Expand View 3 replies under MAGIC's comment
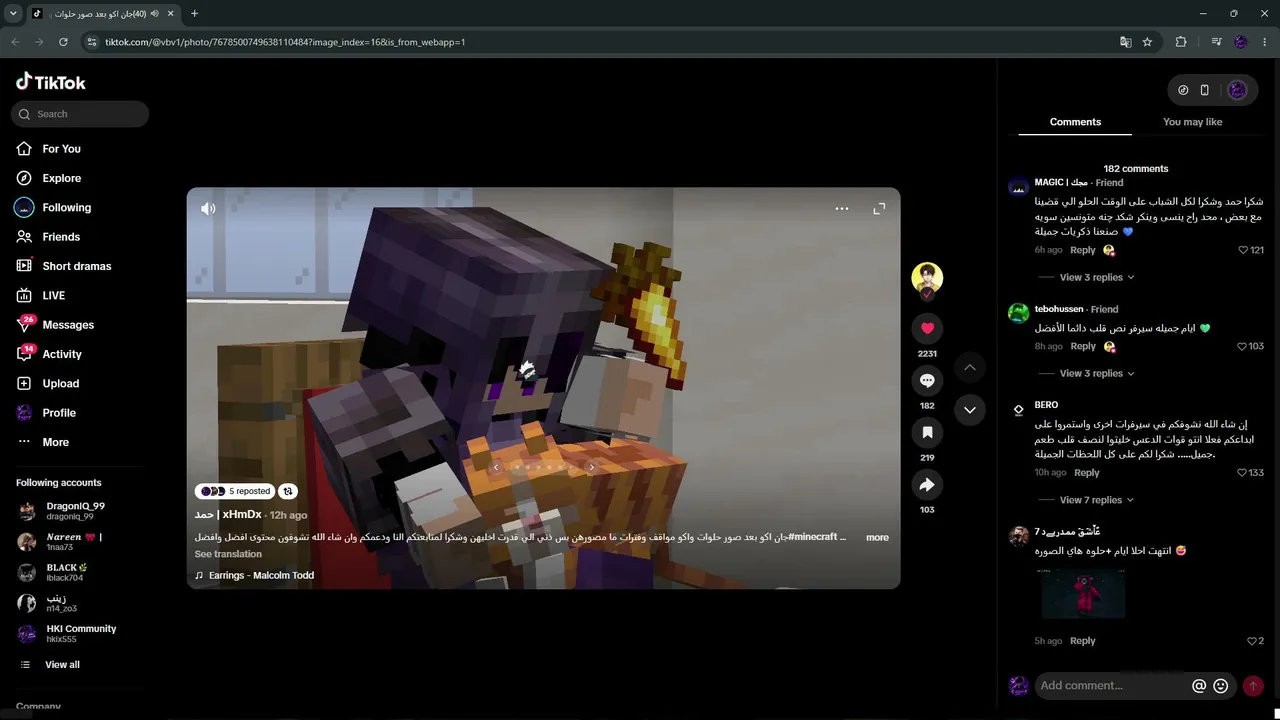The image size is (1280, 720). click(1097, 277)
